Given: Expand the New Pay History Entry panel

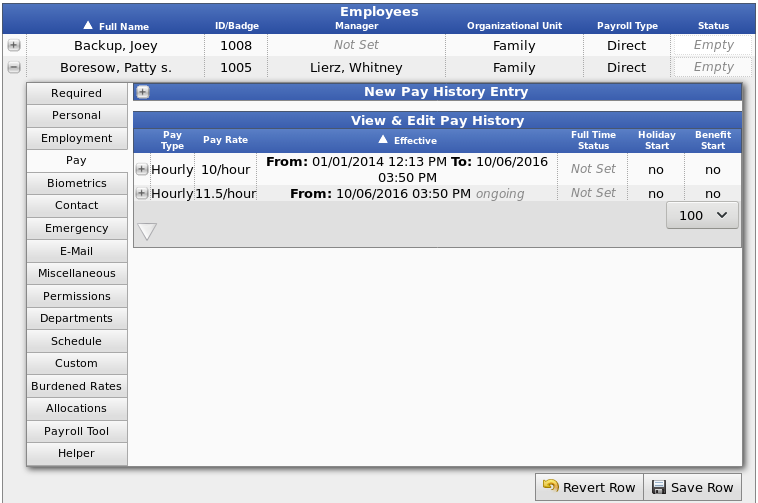Looking at the screenshot, I should pyautogui.click(x=143, y=92).
